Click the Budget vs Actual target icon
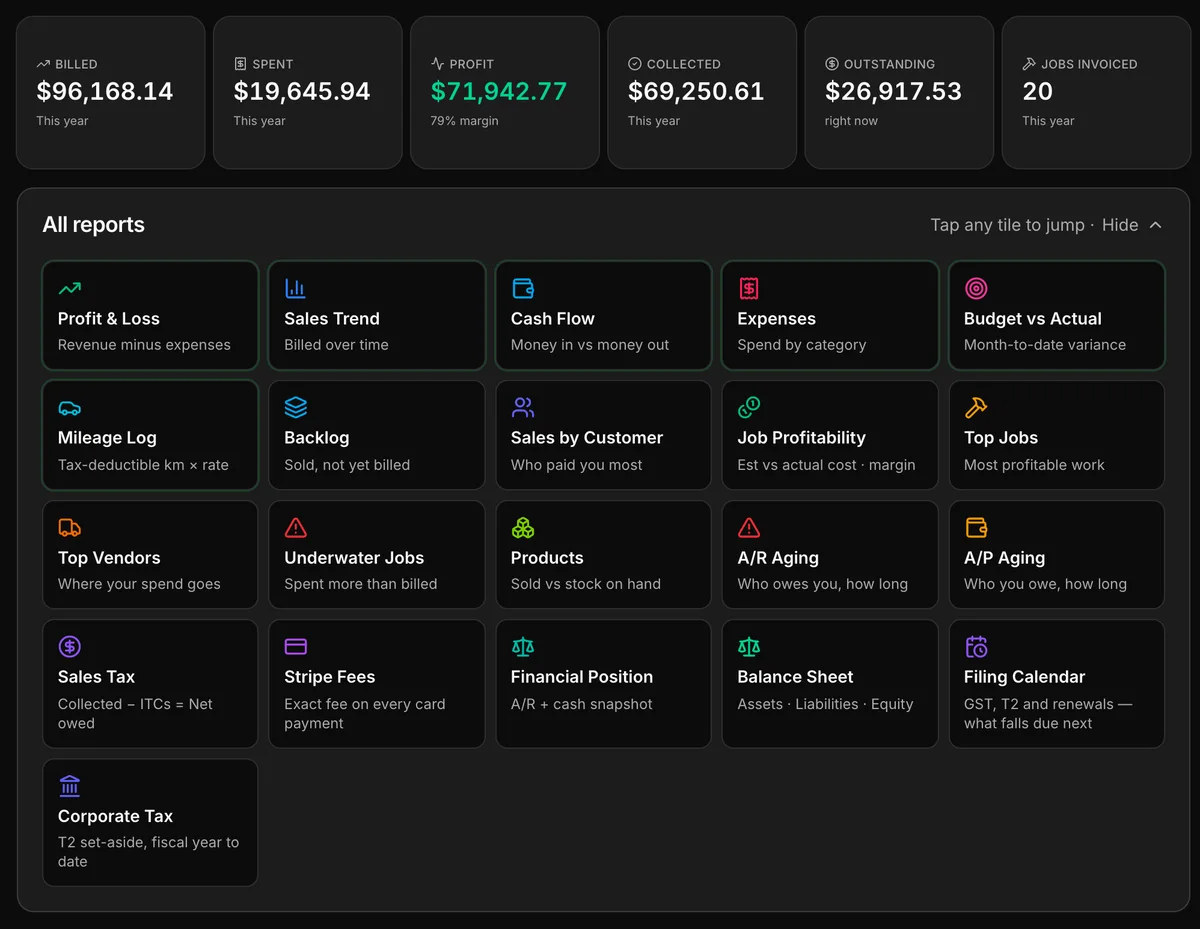1200x929 pixels. 976,289
